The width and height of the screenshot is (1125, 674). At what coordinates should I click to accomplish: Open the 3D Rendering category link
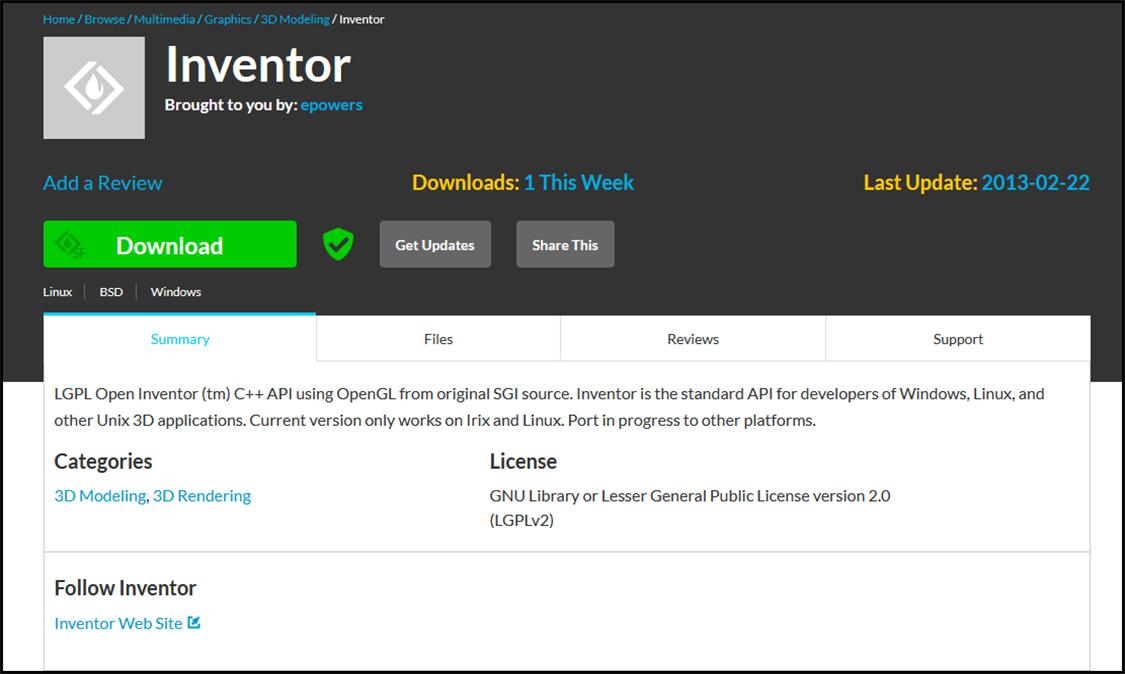pyautogui.click(x=202, y=496)
